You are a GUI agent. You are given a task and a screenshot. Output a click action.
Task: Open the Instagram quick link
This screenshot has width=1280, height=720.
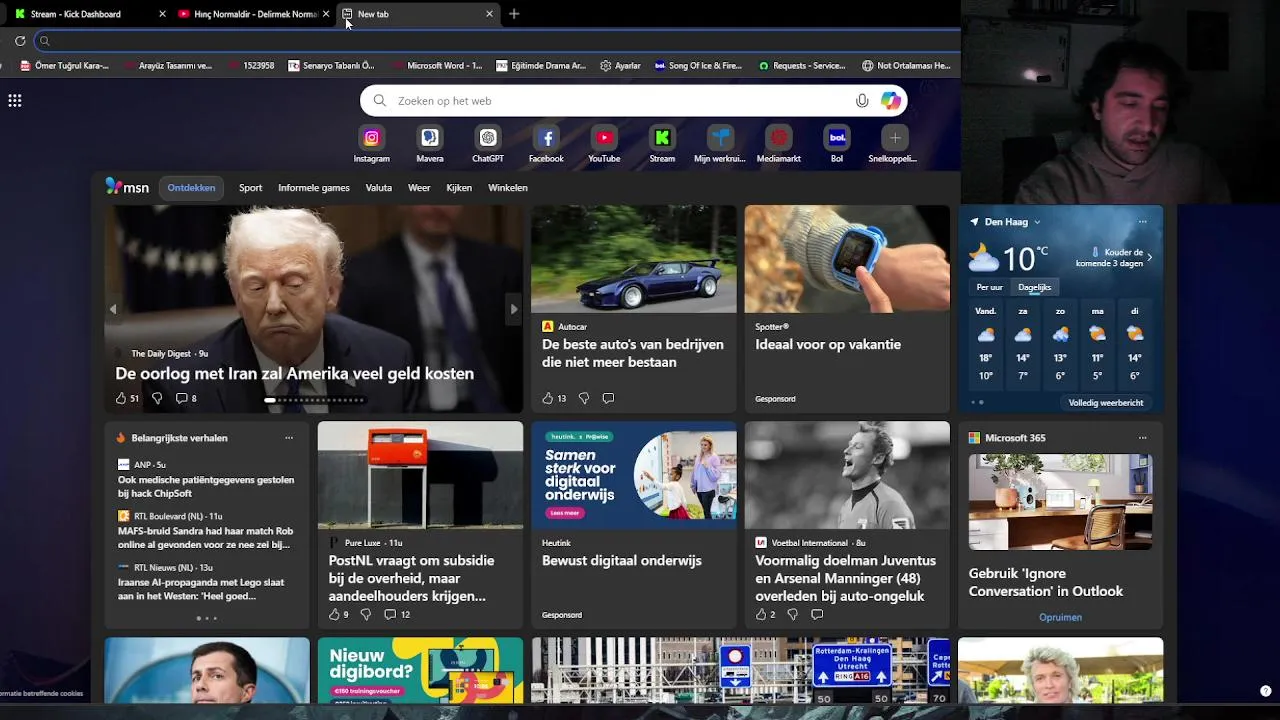[x=371, y=138]
